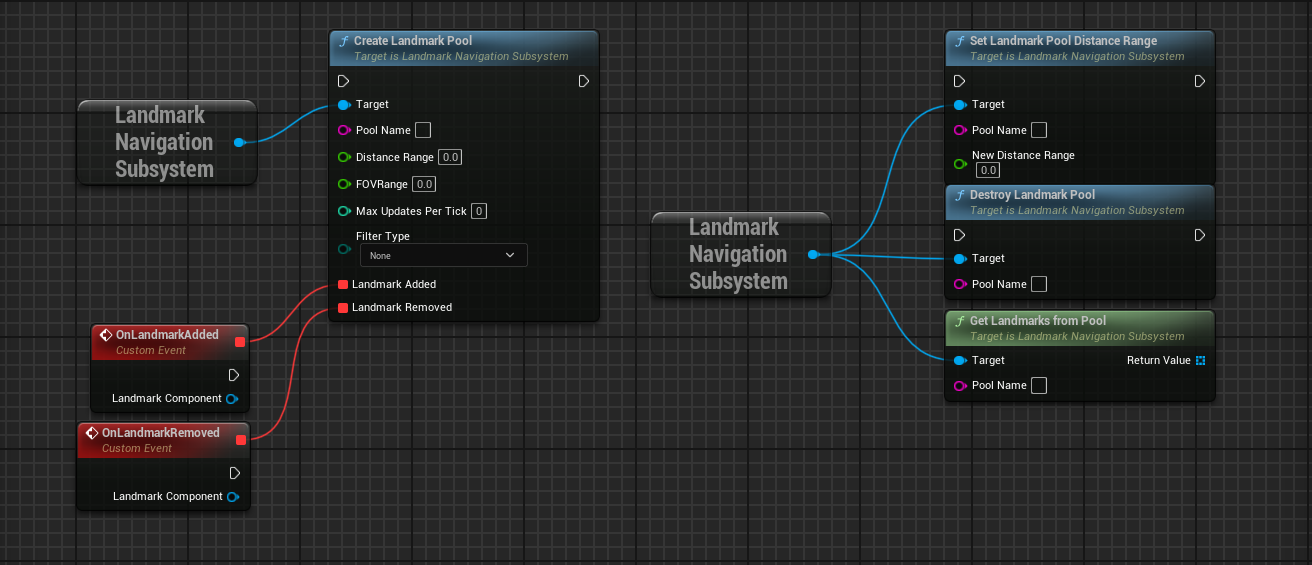
Task: Click Target pin on Create Landmark Pool
Action: tap(344, 104)
